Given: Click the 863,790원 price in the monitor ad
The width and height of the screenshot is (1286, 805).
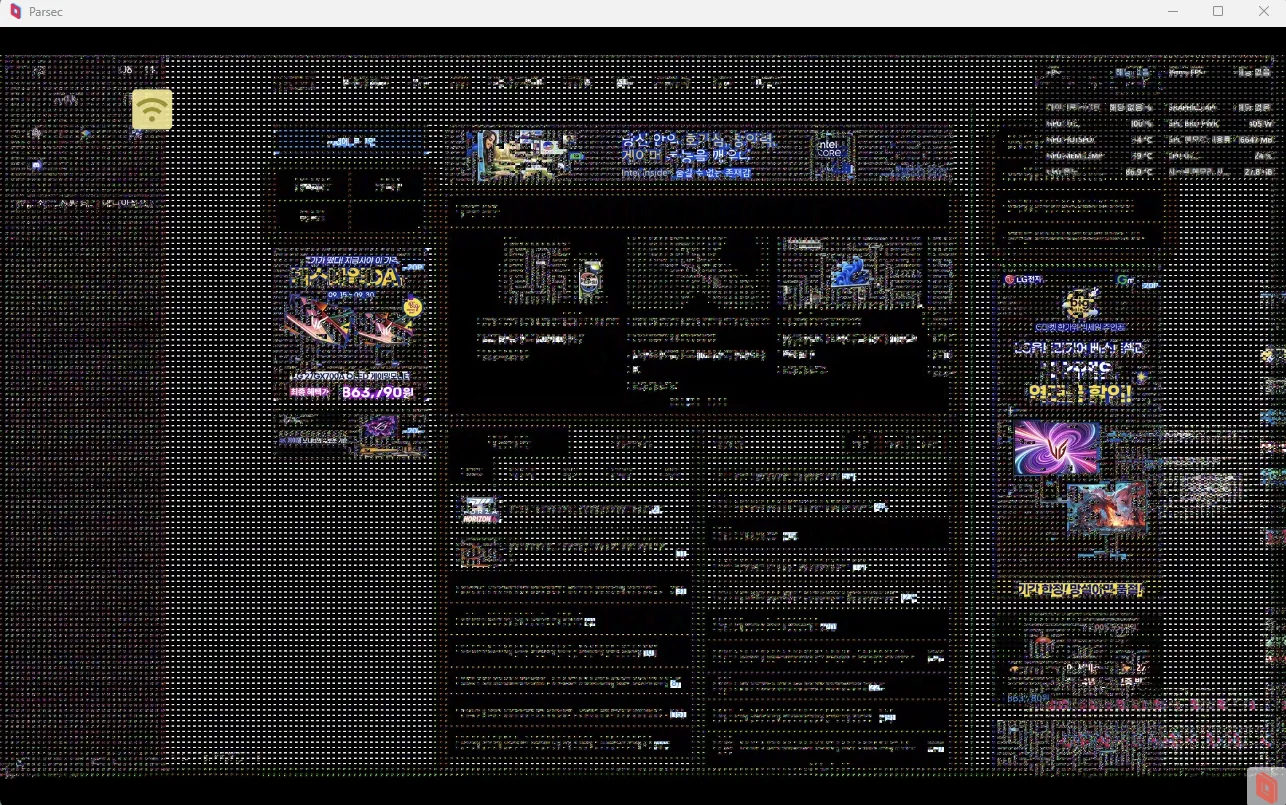Looking at the screenshot, I should [377, 393].
